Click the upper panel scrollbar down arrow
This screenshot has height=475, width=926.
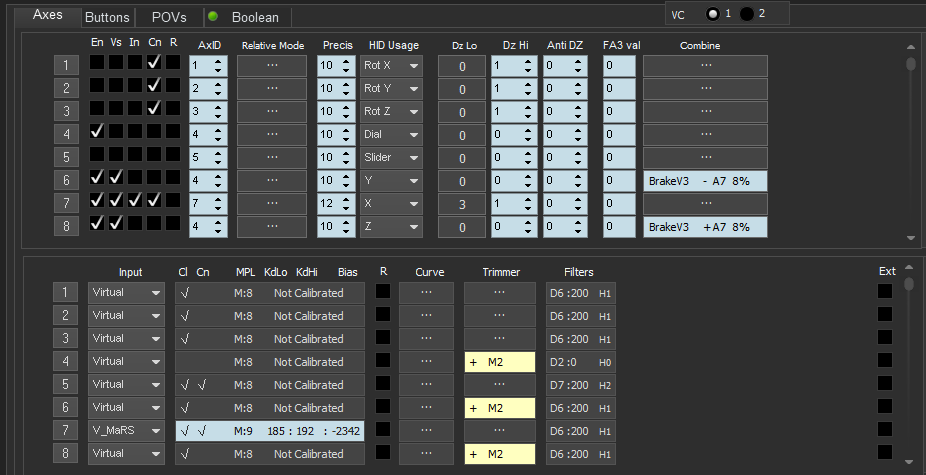(911, 238)
